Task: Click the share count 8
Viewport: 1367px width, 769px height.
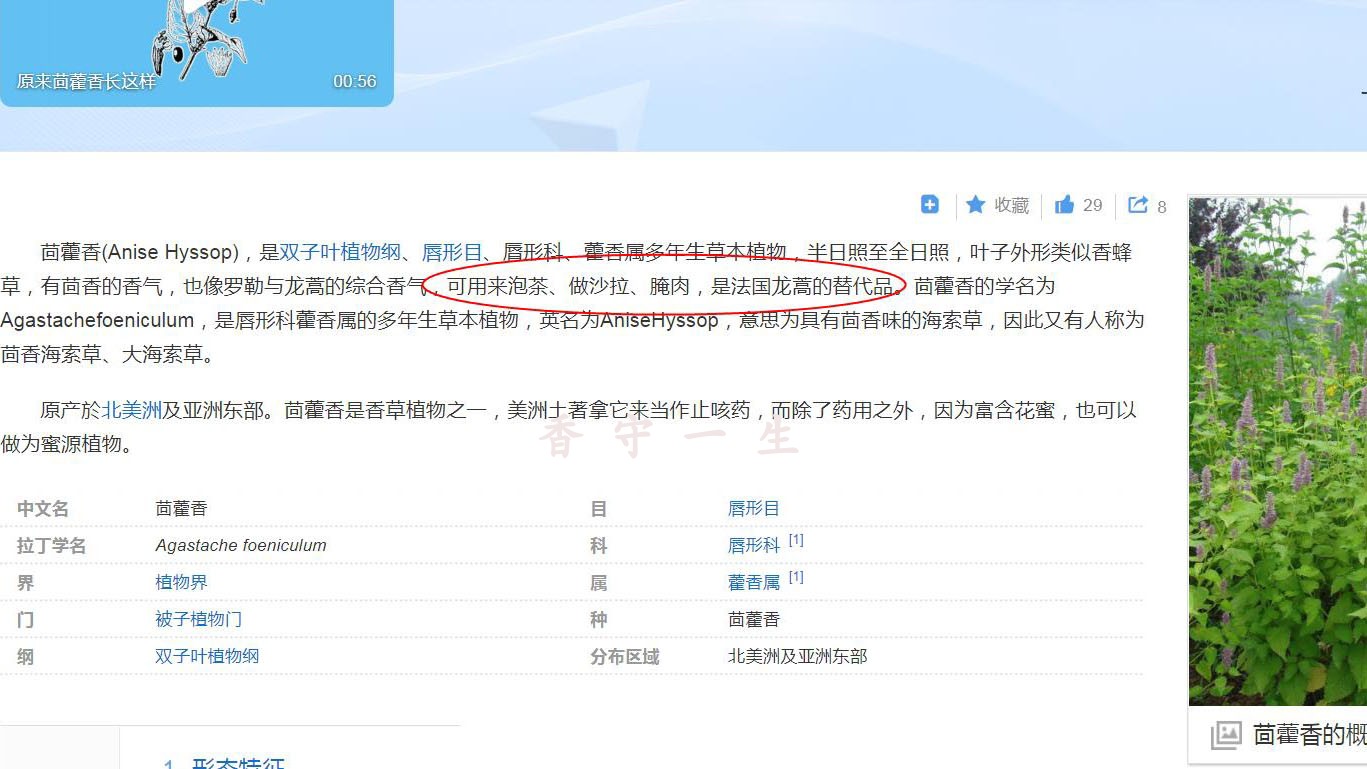Action: tap(1162, 207)
